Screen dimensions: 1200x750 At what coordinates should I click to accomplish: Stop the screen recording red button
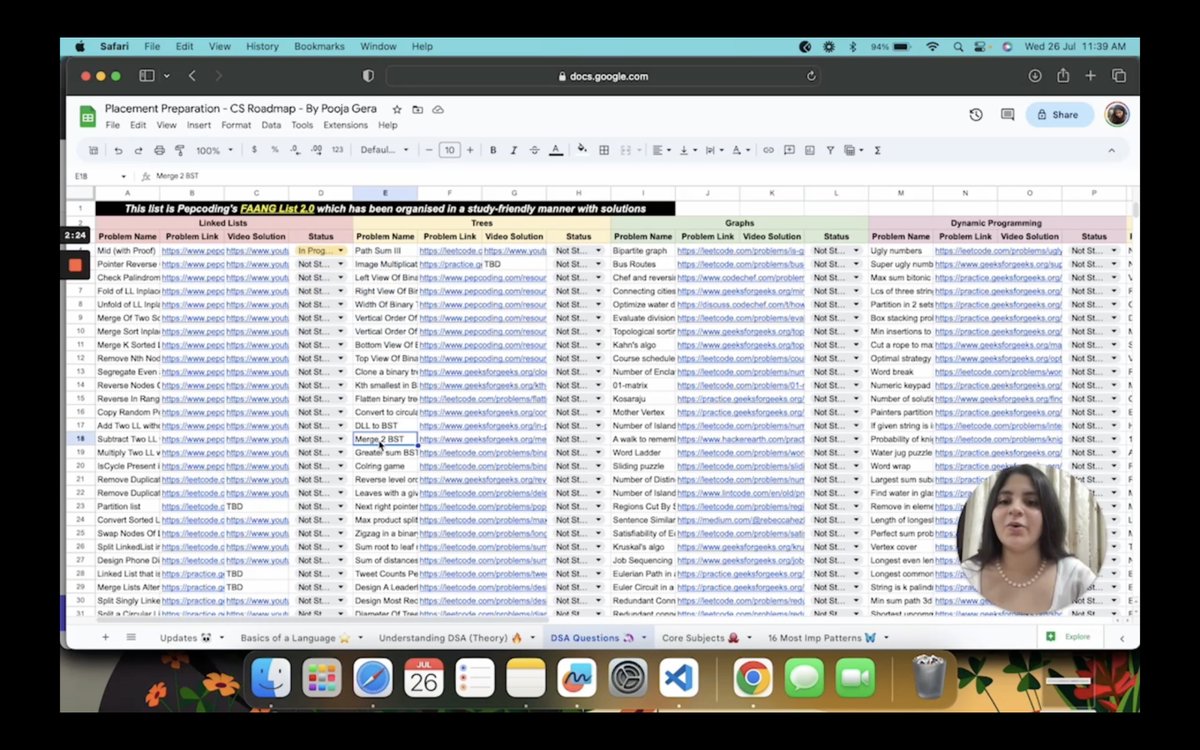(x=75, y=265)
